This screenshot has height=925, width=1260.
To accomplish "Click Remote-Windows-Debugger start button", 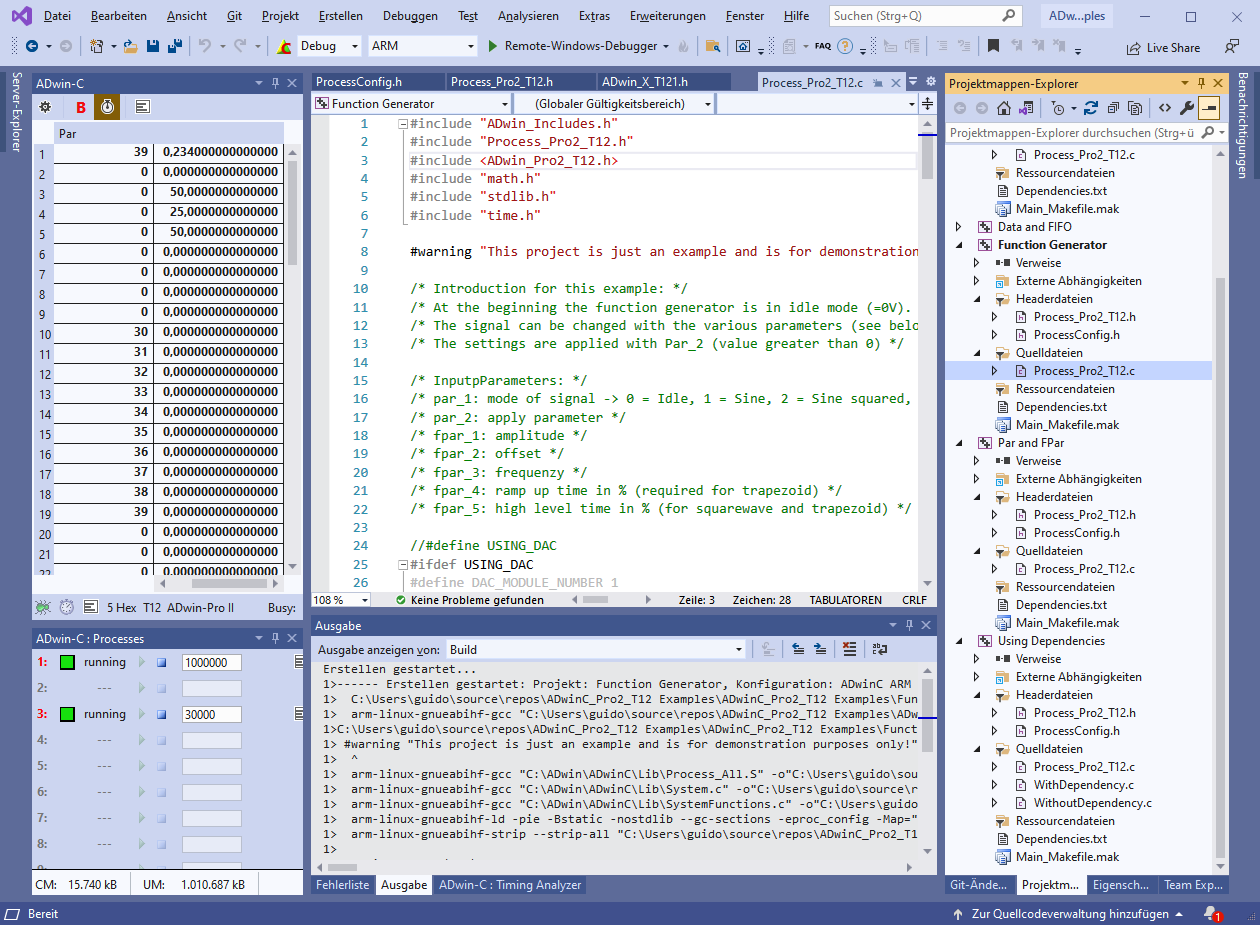I will (572, 46).
